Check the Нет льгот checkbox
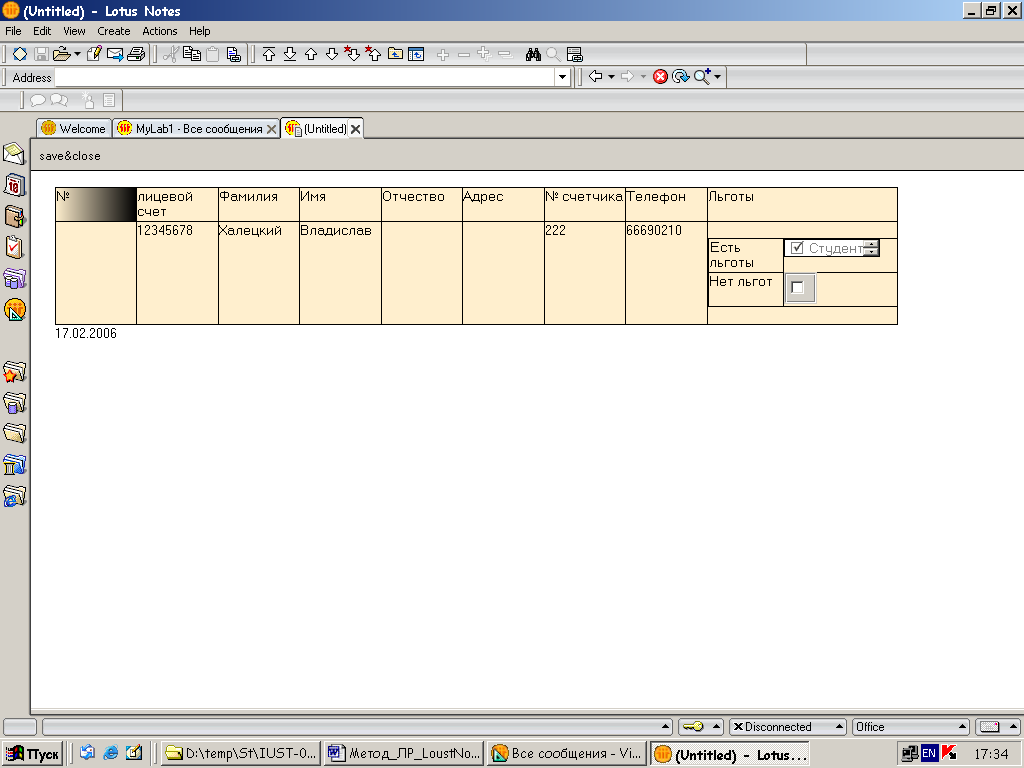 [797, 288]
